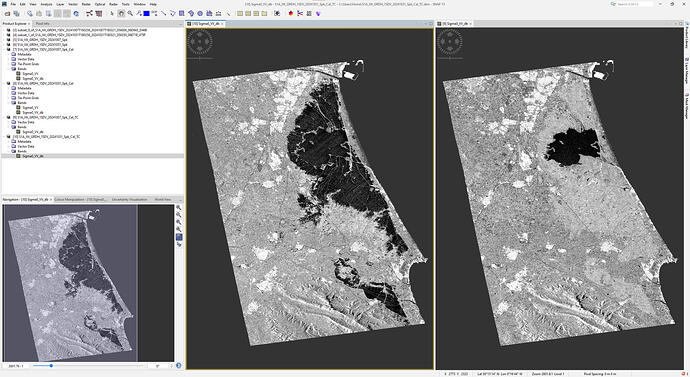The height and width of the screenshot is (377, 690).
Task: Expand Tie-Point Grids folder under product [8]
Action: point(8,98)
